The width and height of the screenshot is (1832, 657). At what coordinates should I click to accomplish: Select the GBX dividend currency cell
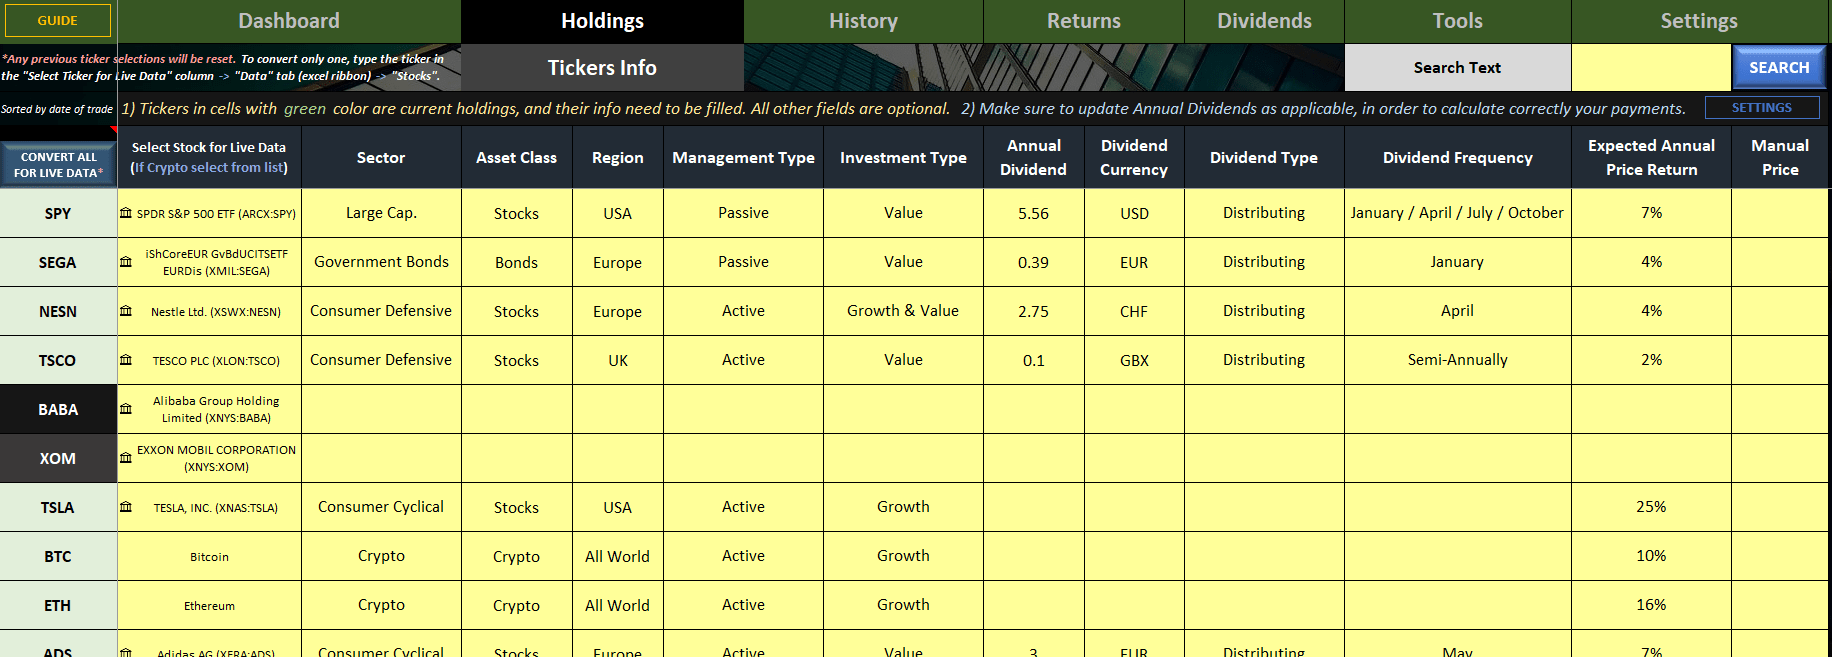[1134, 360]
